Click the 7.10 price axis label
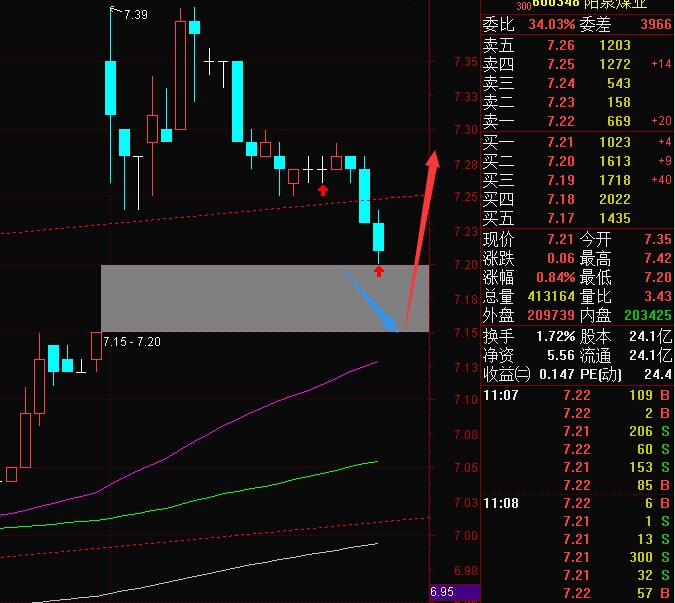Viewport: 675px width, 603px height. pos(466,400)
